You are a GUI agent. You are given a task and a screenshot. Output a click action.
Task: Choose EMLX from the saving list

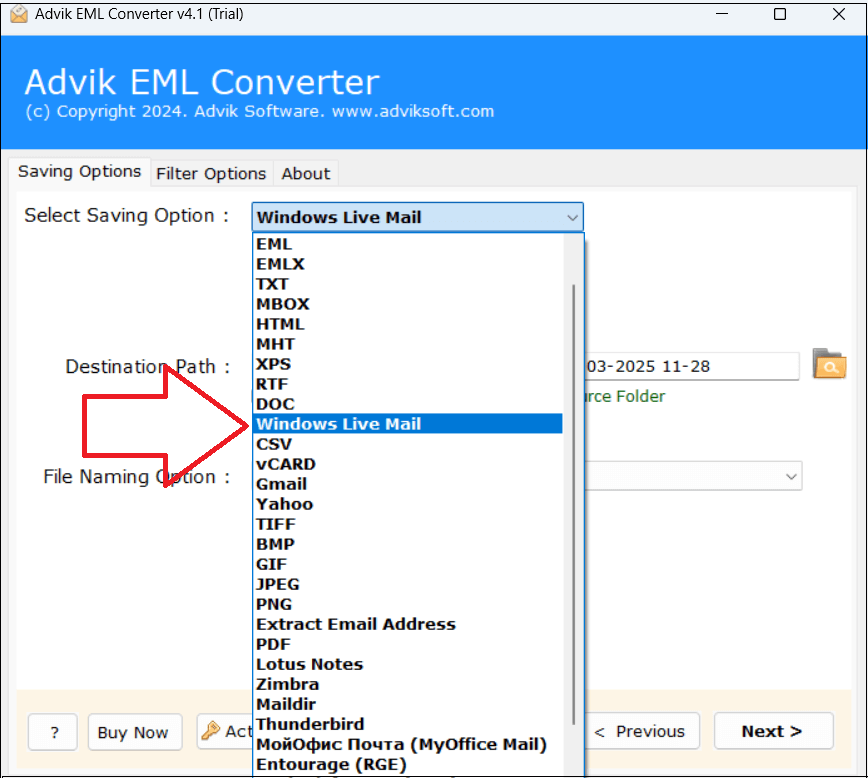pos(407,264)
